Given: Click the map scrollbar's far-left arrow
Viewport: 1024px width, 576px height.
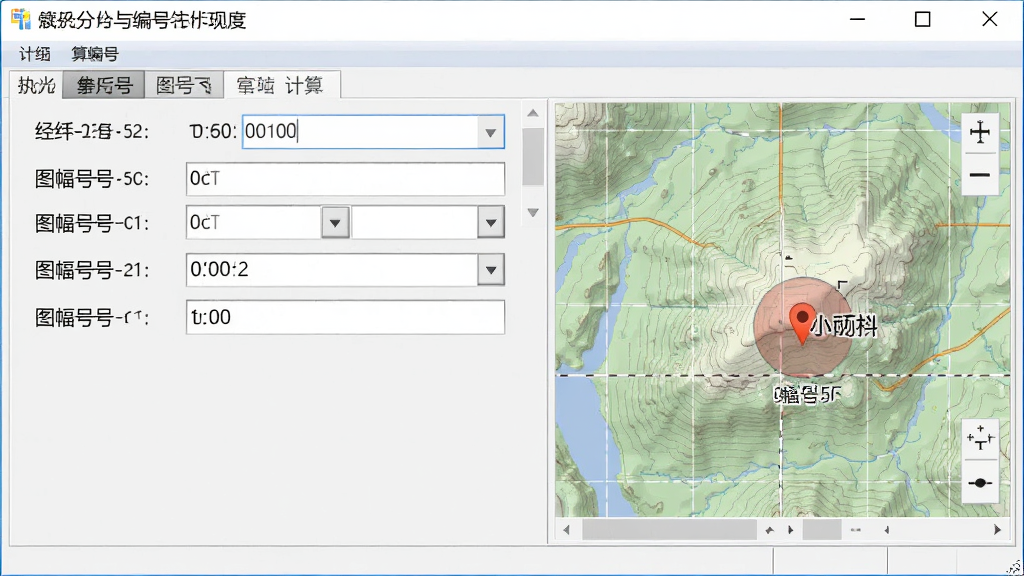Looking at the screenshot, I should [566, 530].
